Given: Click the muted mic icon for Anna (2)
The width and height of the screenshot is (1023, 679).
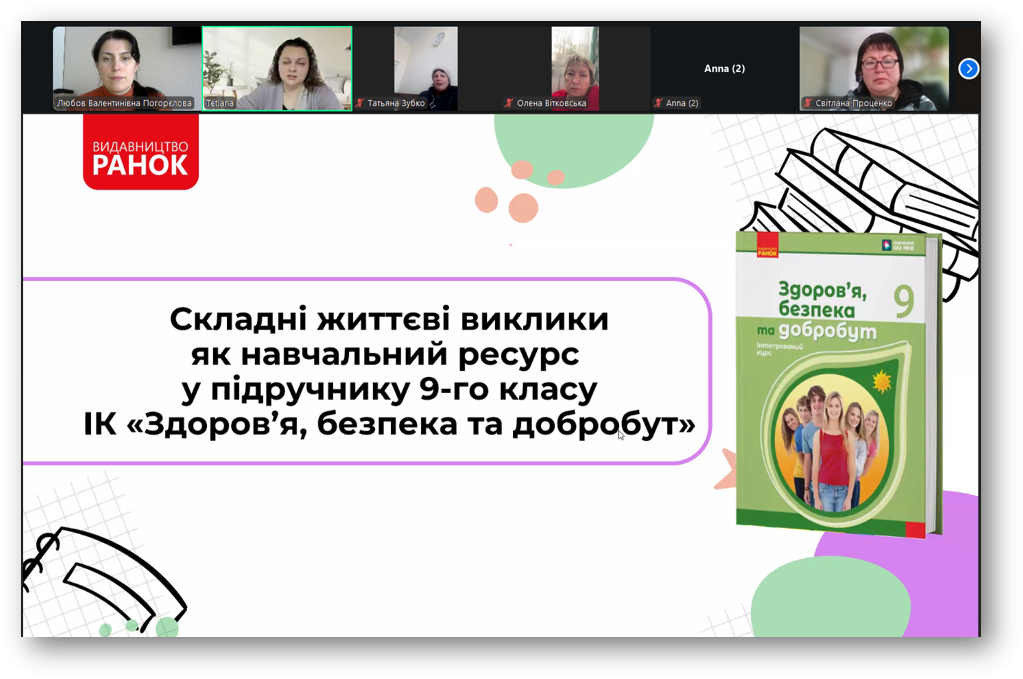Looking at the screenshot, I should (658, 103).
